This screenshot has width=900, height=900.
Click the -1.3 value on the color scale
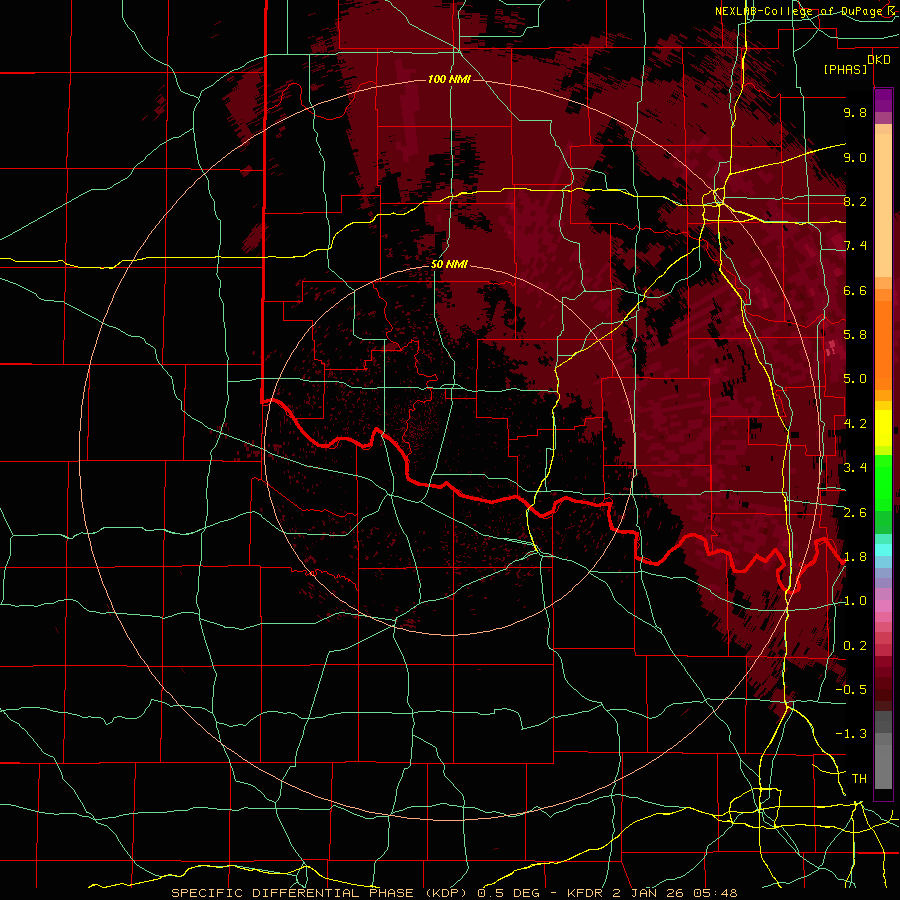(x=851, y=734)
